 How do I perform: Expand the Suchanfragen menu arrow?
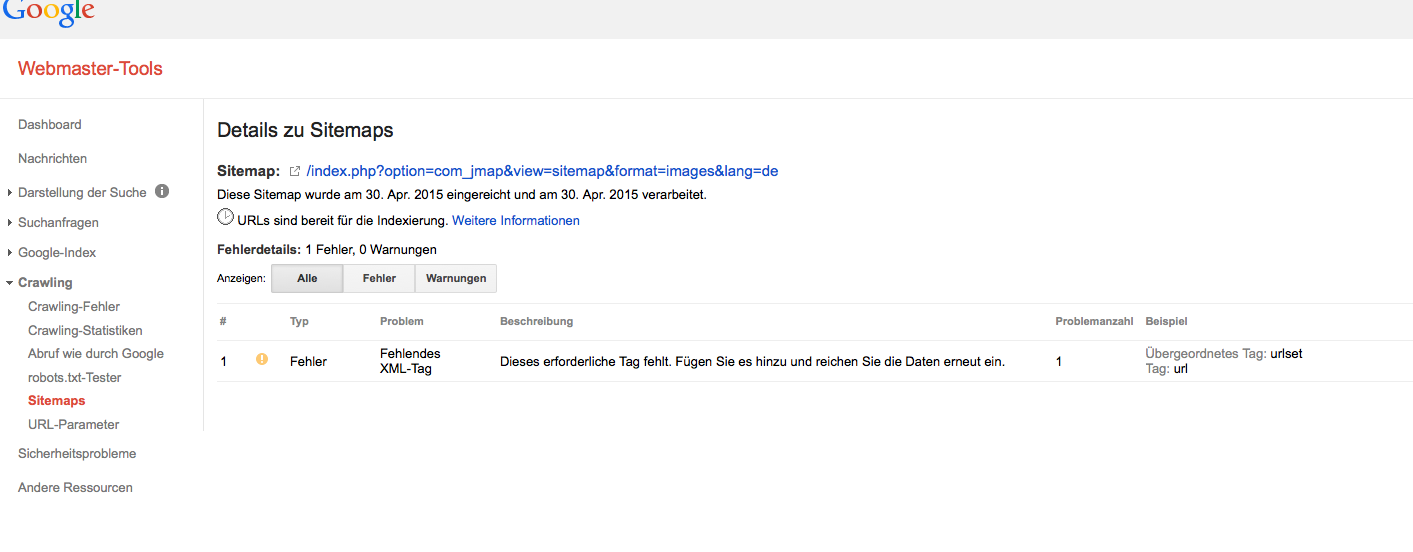click(x=10, y=223)
